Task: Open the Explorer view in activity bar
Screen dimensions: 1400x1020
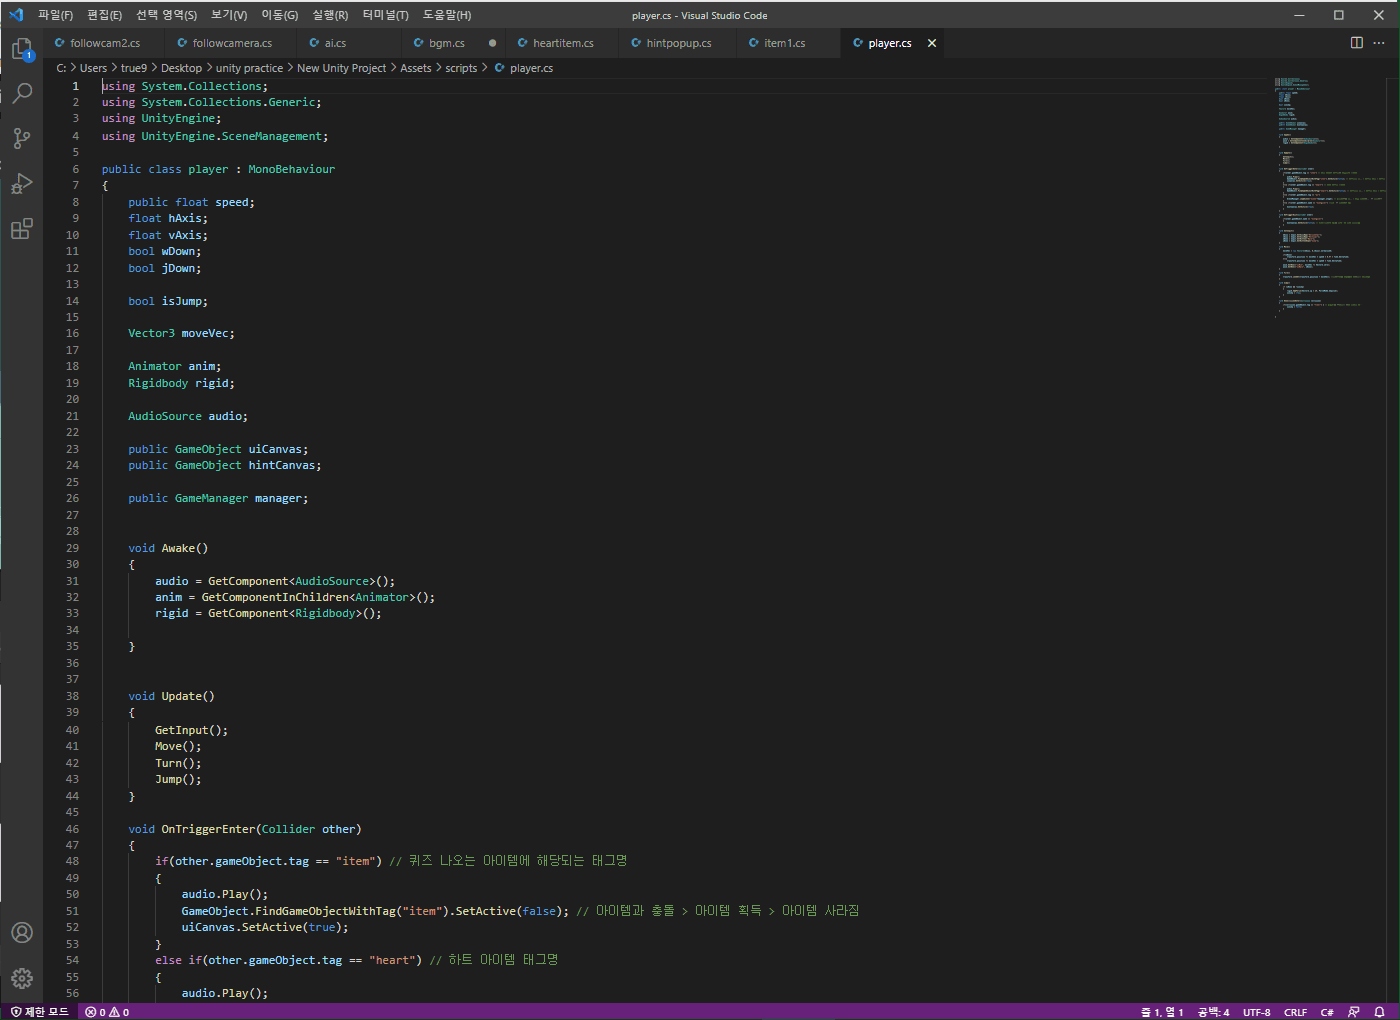Action: [x=22, y=48]
